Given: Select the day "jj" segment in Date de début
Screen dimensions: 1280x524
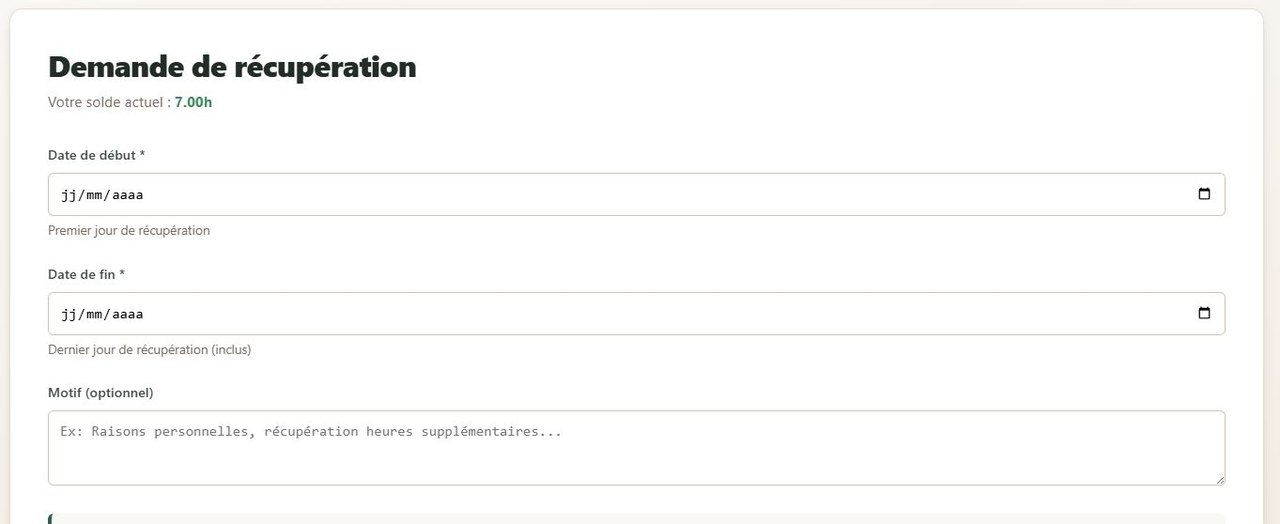Looking at the screenshot, I should 70,195.
